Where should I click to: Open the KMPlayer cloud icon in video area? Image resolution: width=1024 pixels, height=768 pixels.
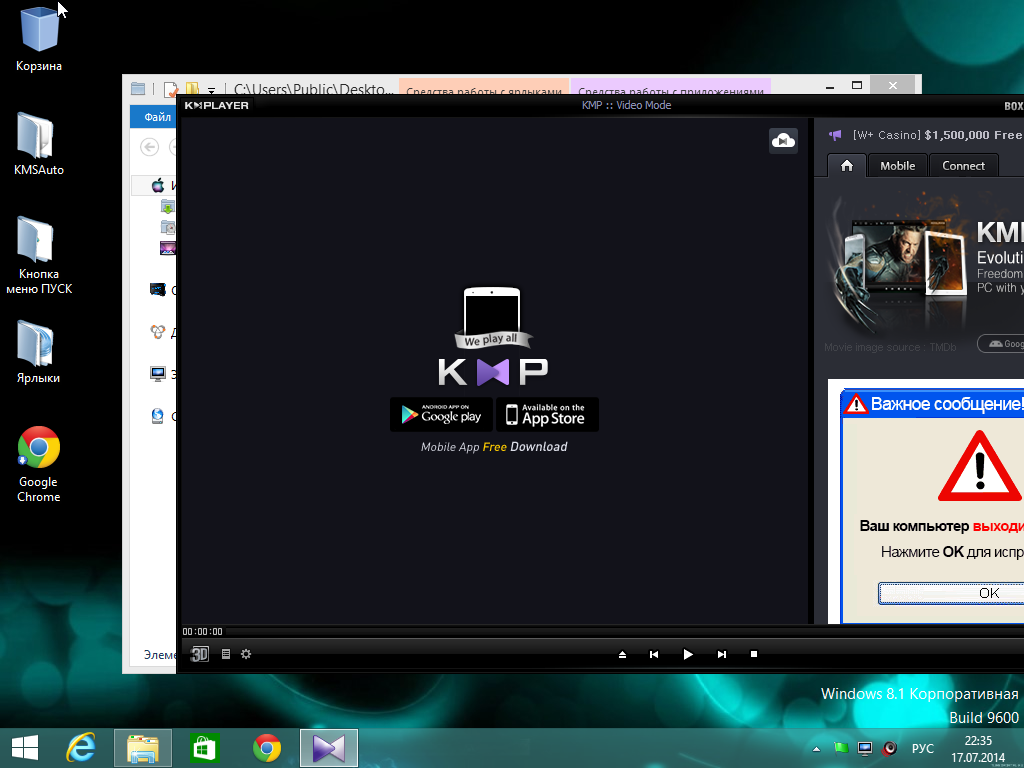pyautogui.click(x=783, y=140)
